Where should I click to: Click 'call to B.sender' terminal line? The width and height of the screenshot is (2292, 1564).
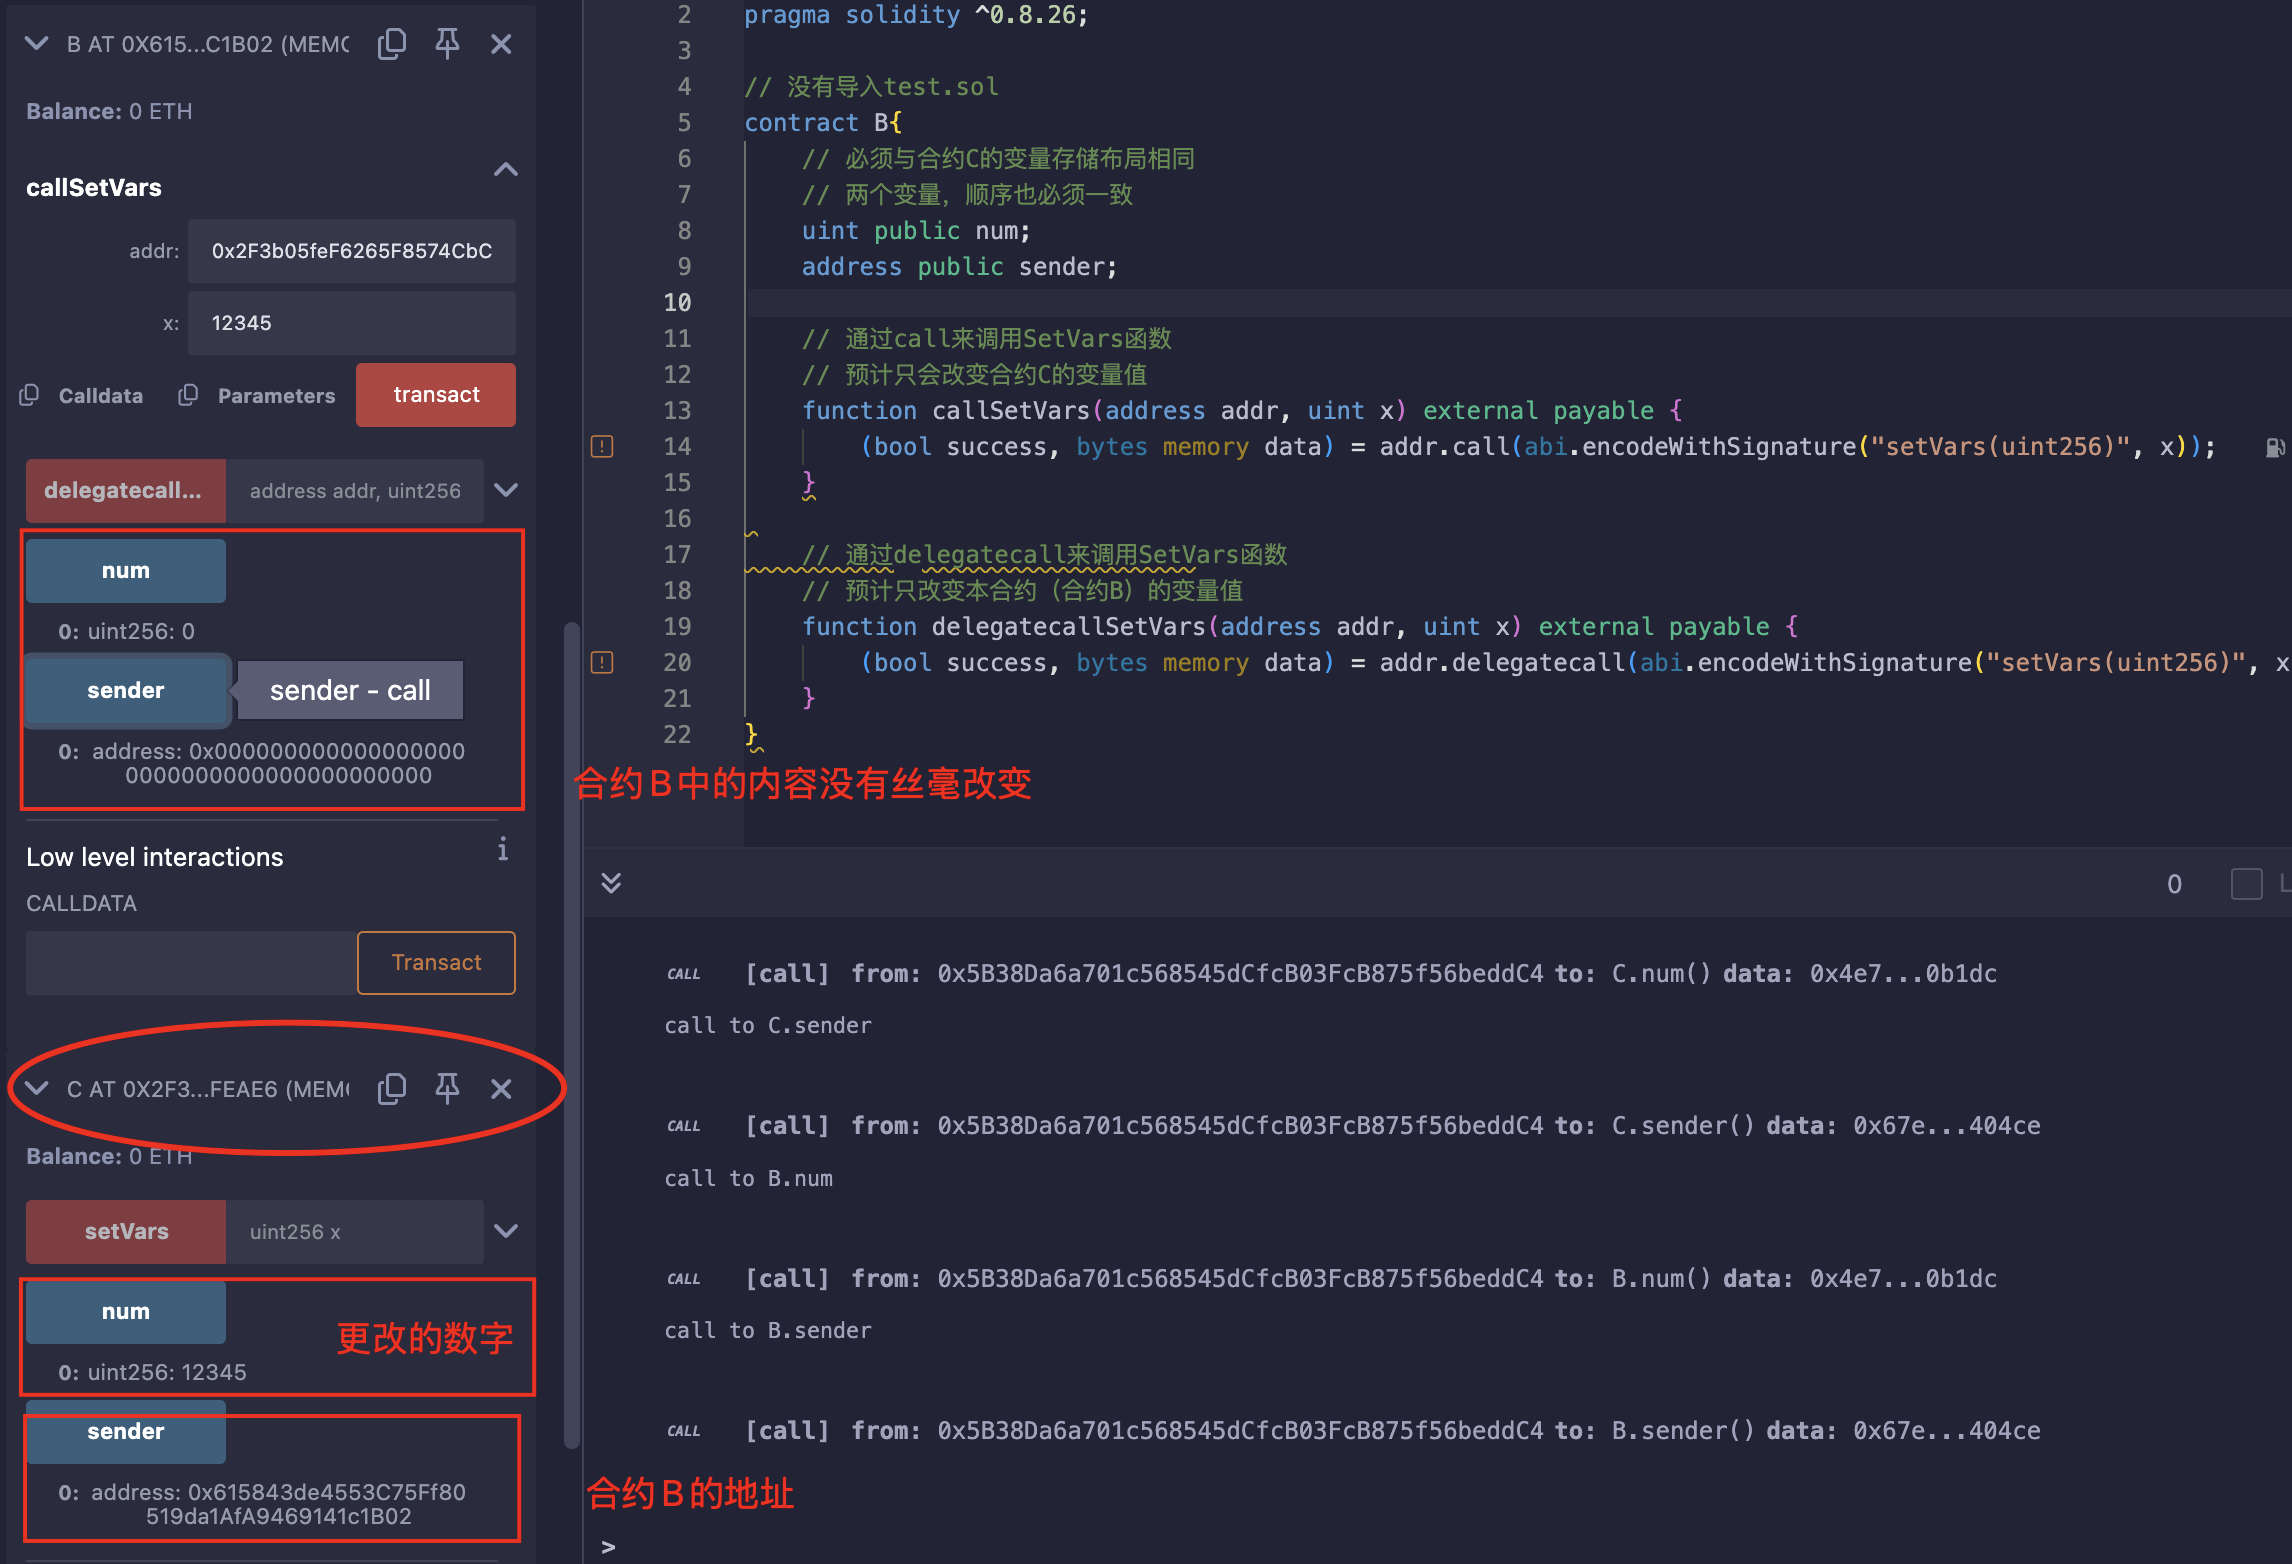pyautogui.click(x=768, y=1331)
